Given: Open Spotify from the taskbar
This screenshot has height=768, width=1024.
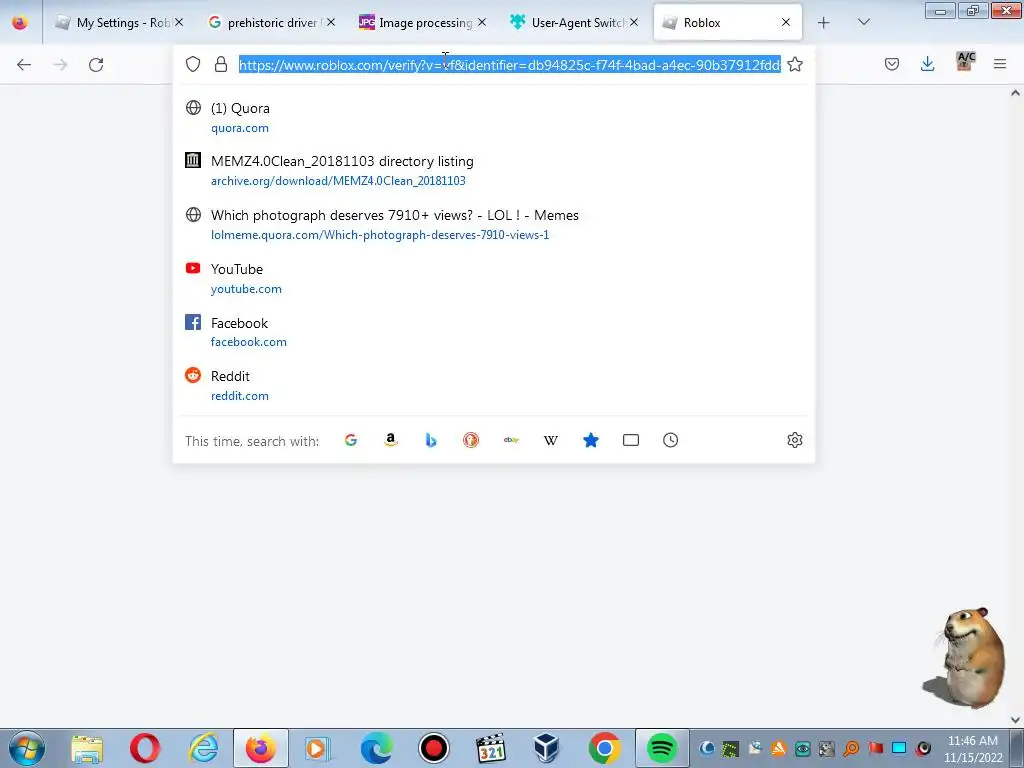Looking at the screenshot, I should coord(662,748).
